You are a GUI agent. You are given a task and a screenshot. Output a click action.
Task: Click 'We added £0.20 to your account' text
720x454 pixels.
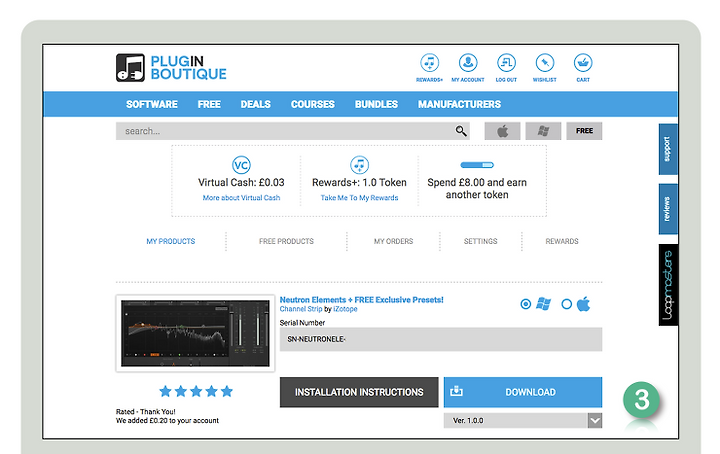tap(167, 420)
